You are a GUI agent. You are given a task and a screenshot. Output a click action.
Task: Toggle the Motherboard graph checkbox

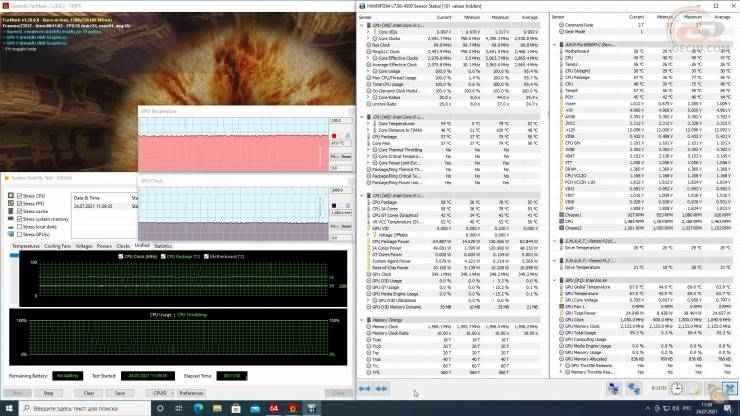[x=206, y=256]
